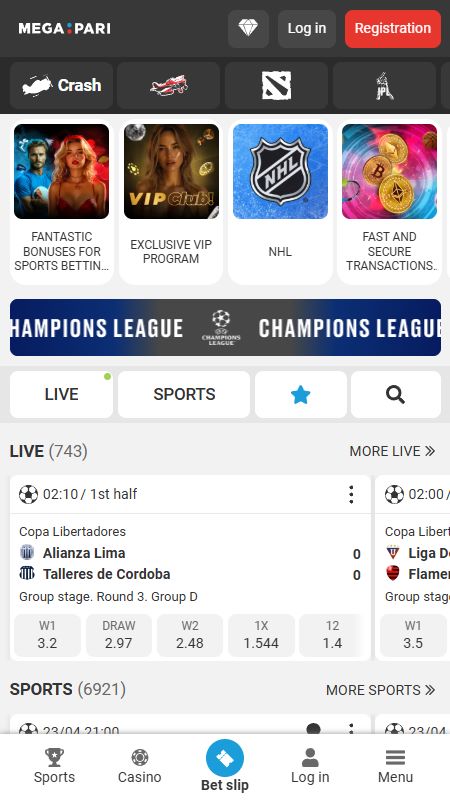Open options menu for Alianza Lima match
450x800 pixels.
point(351,494)
